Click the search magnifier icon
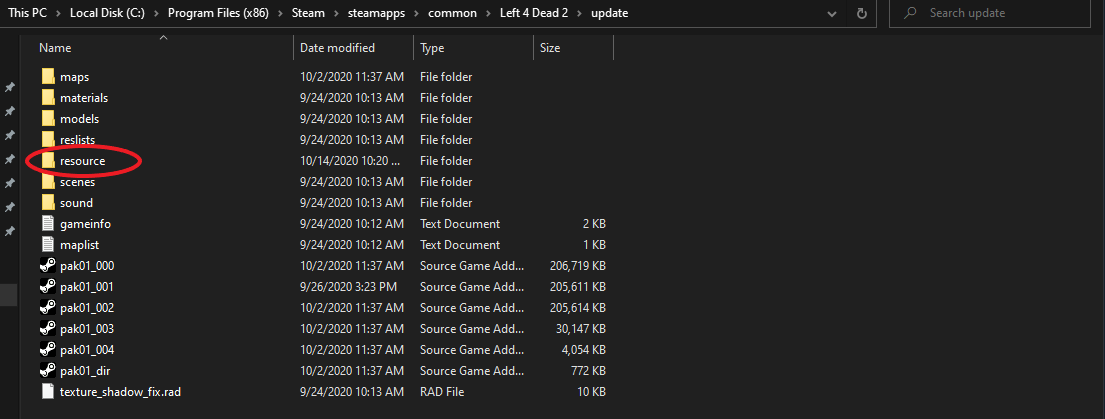1105x419 pixels. click(911, 13)
